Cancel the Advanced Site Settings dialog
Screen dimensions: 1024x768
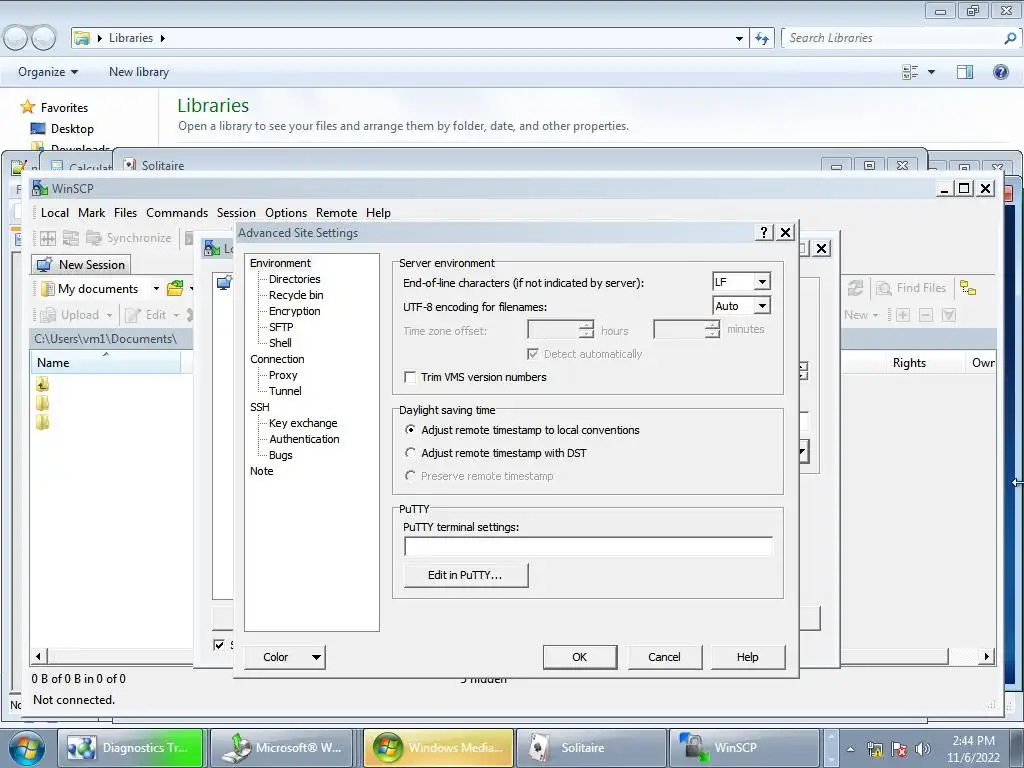(664, 657)
